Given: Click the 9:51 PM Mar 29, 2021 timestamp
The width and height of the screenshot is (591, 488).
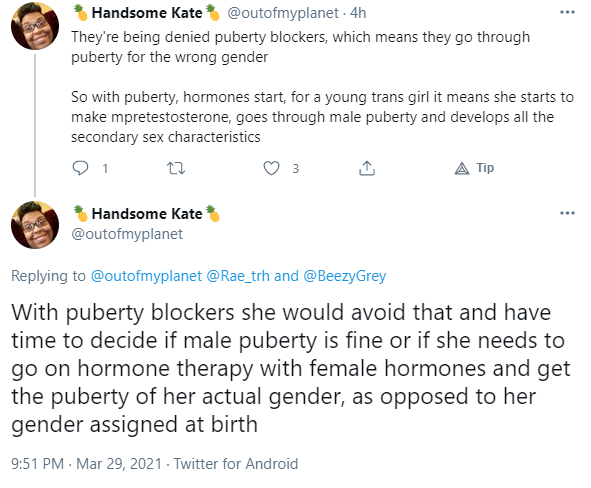Looking at the screenshot, I should [x=87, y=464].
